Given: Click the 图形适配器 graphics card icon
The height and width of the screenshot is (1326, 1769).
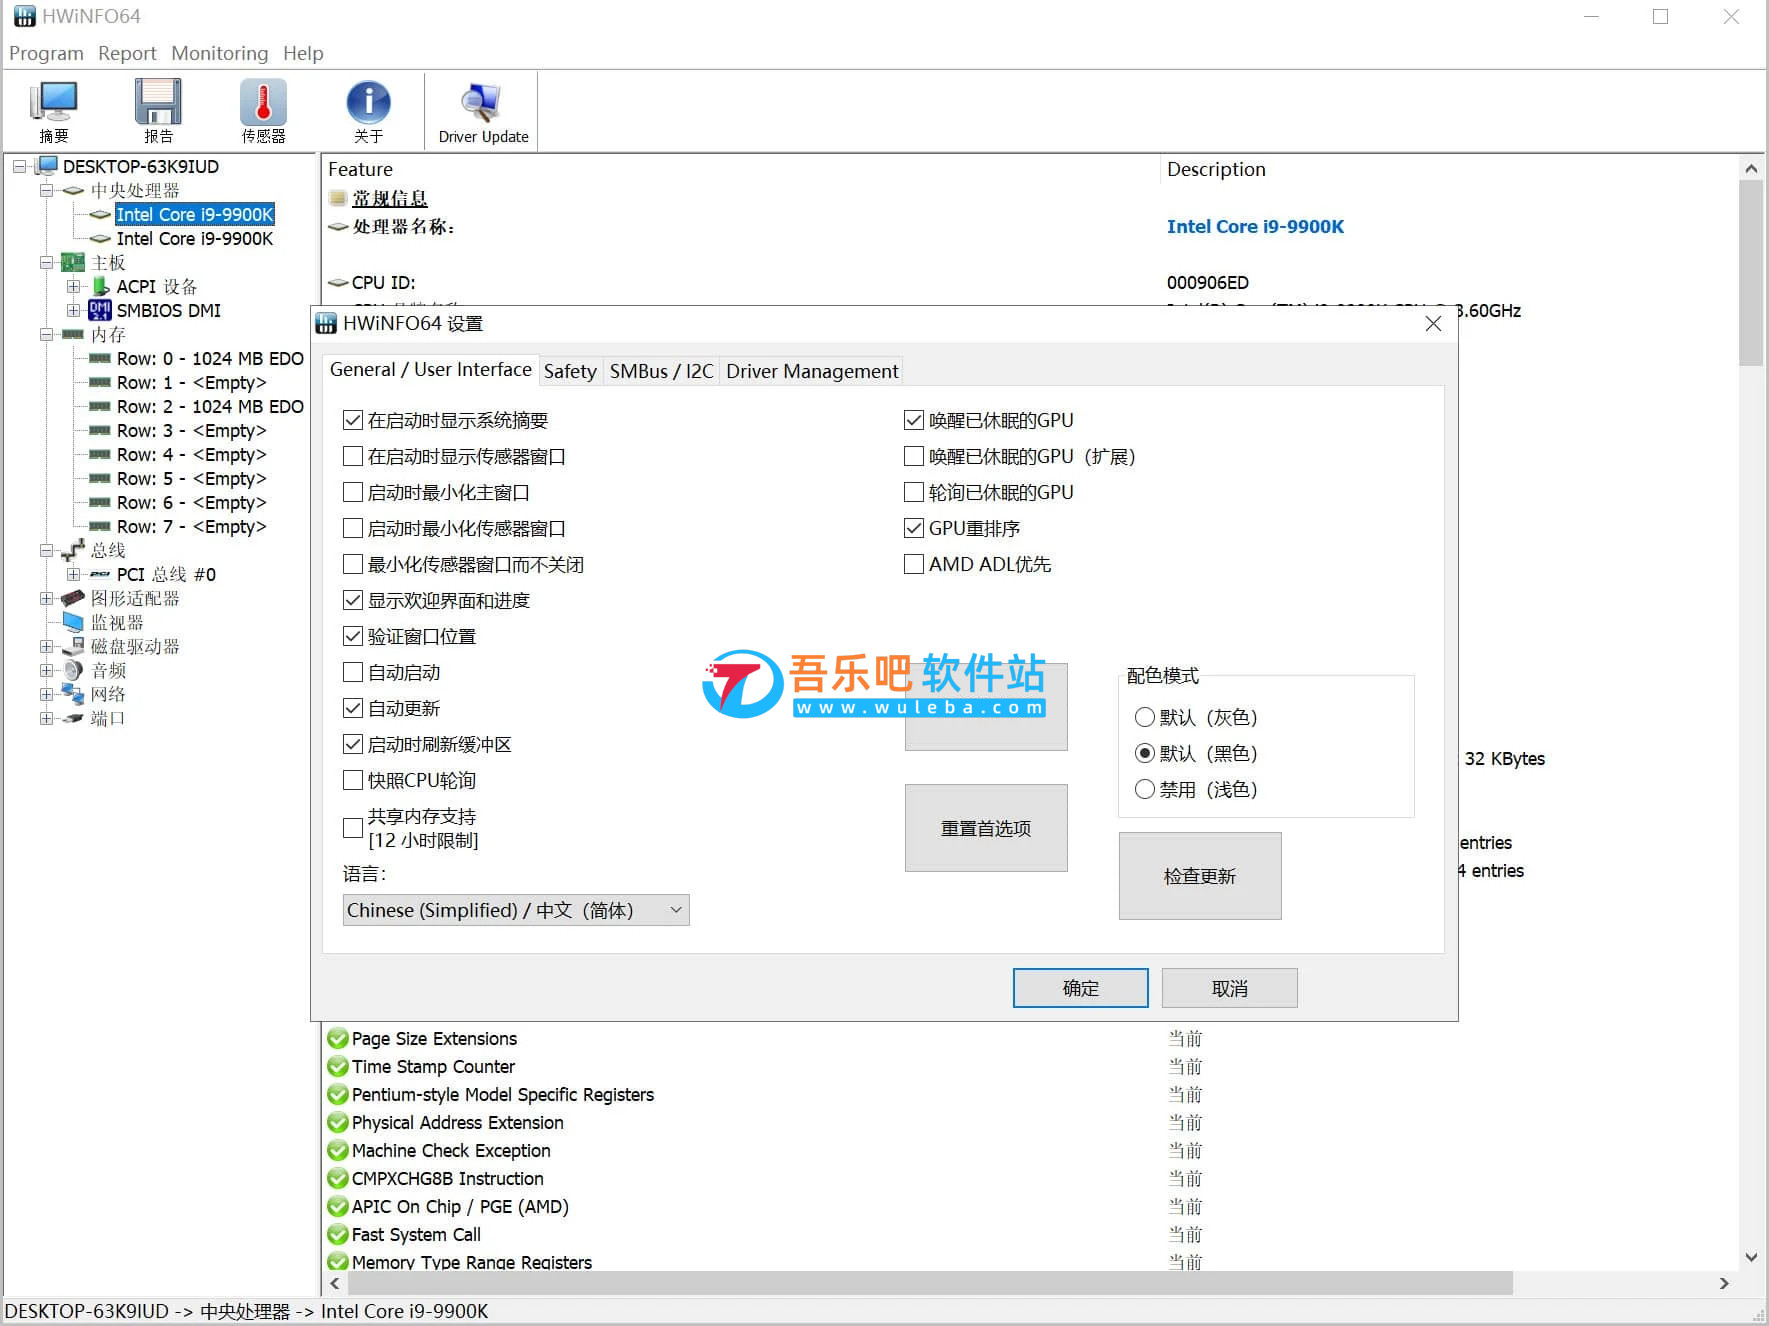Looking at the screenshot, I should click(72, 598).
